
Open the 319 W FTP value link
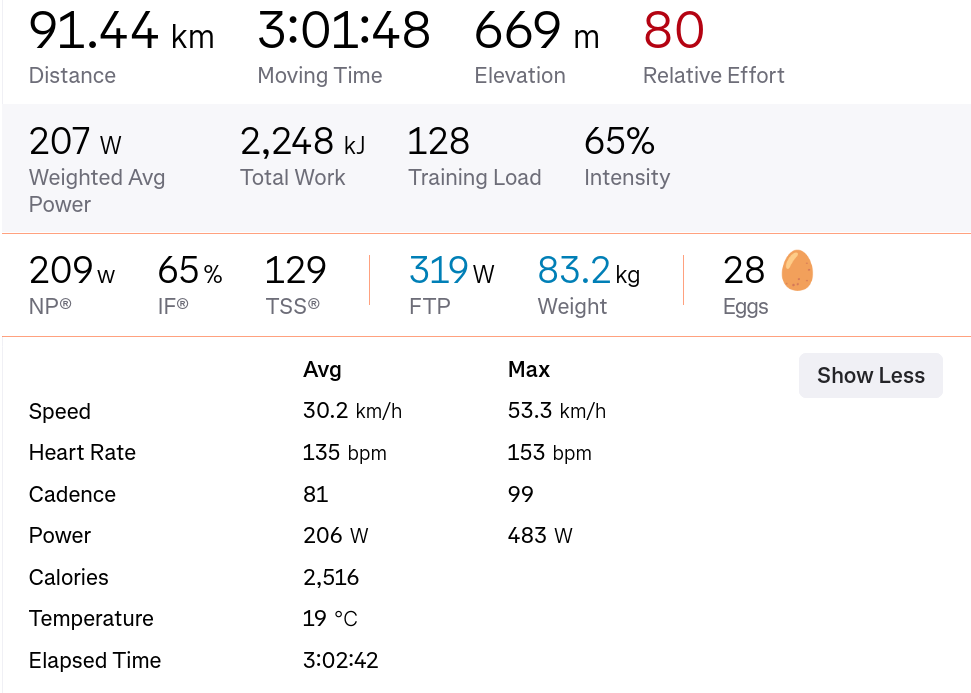(x=451, y=271)
